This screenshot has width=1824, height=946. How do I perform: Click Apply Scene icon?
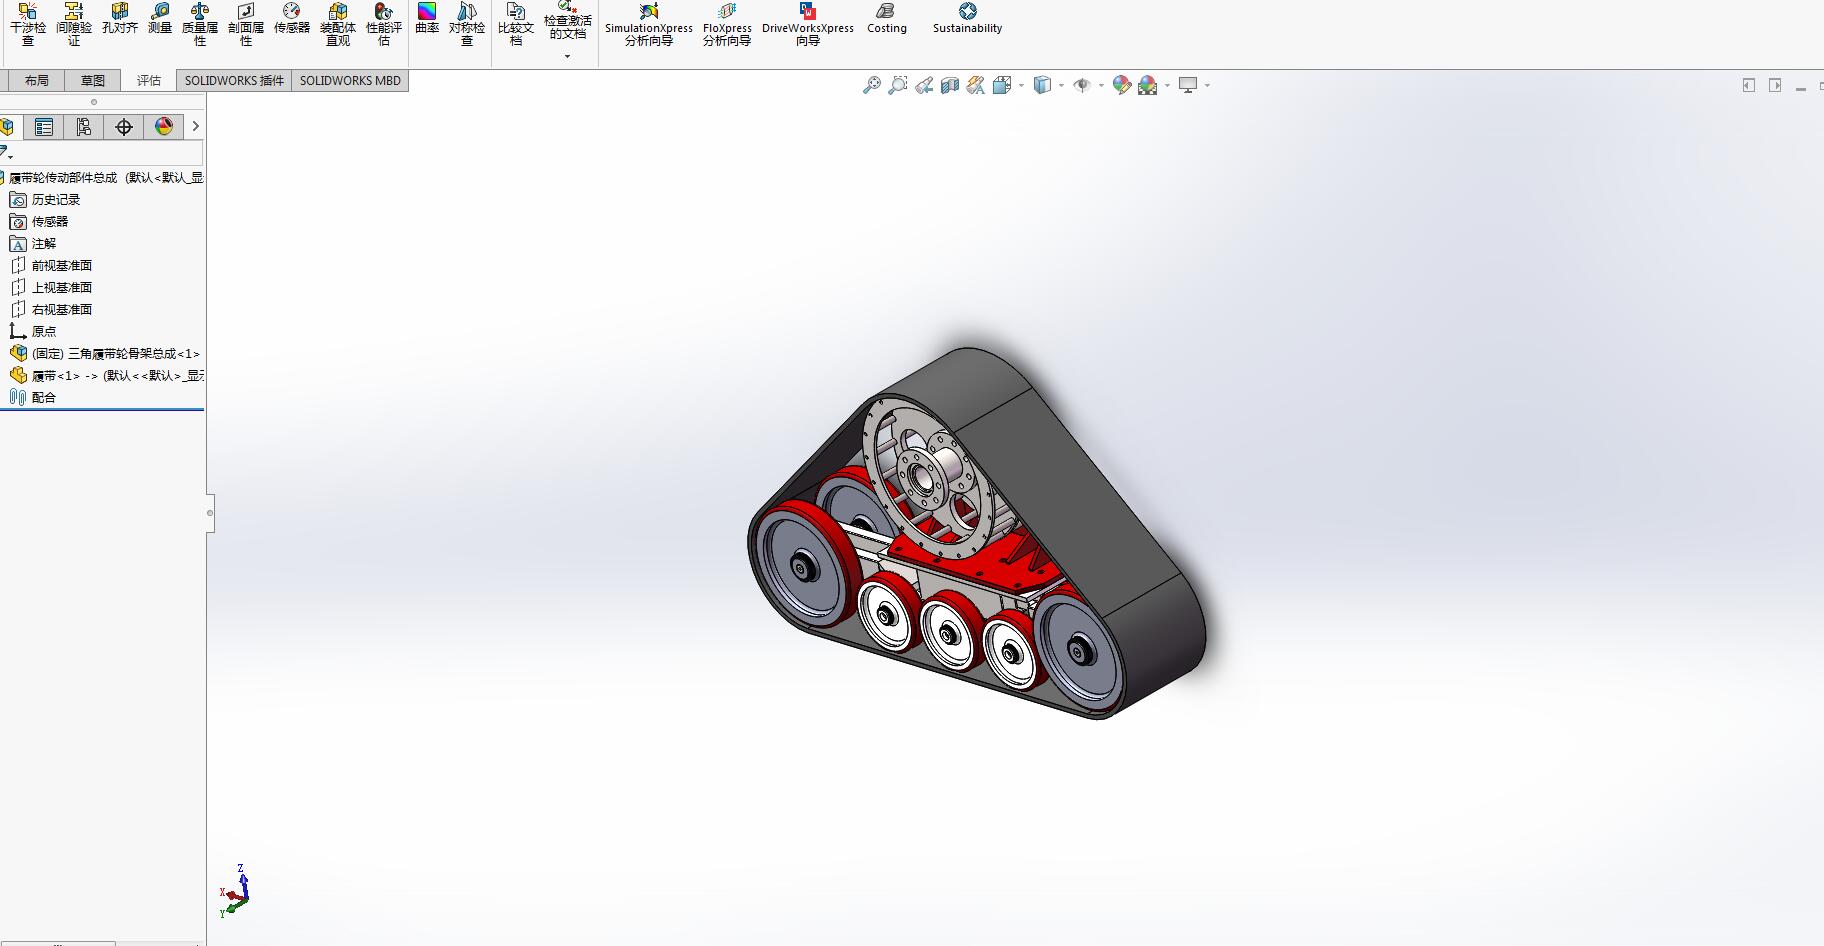pyautogui.click(x=1148, y=86)
